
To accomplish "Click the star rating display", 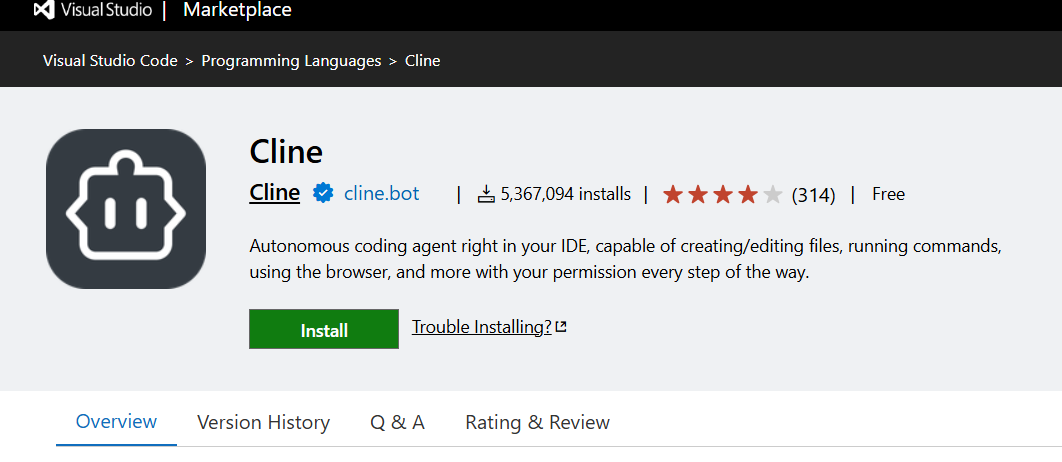I will (x=723, y=195).
